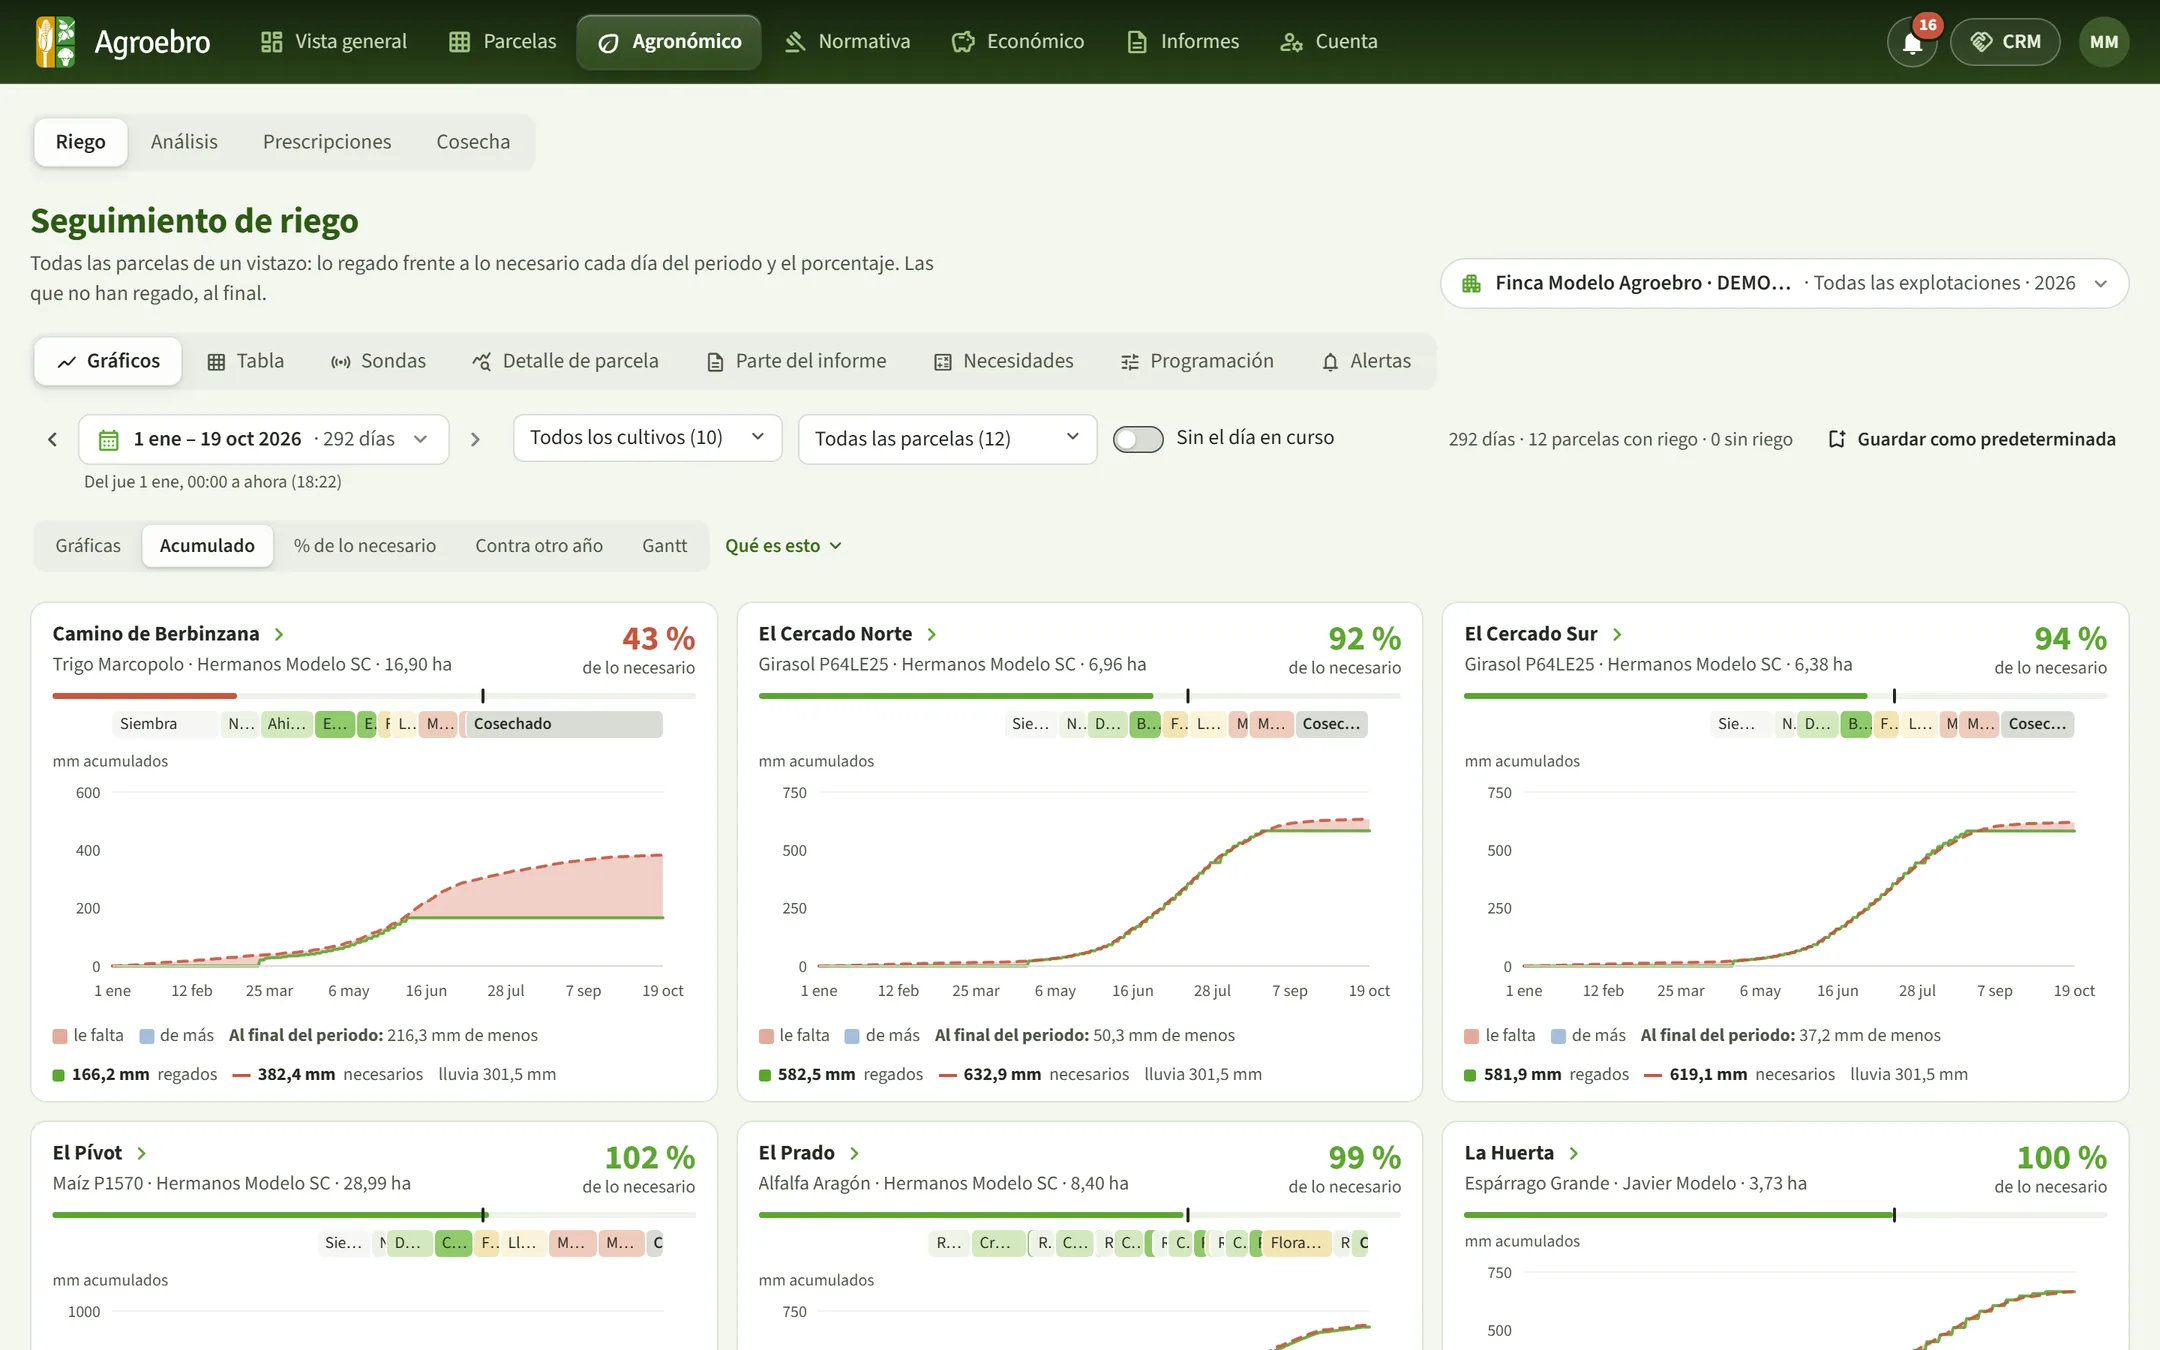The height and width of the screenshot is (1350, 2160).
Task: Open the Normativa section
Action: click(847, 42)
